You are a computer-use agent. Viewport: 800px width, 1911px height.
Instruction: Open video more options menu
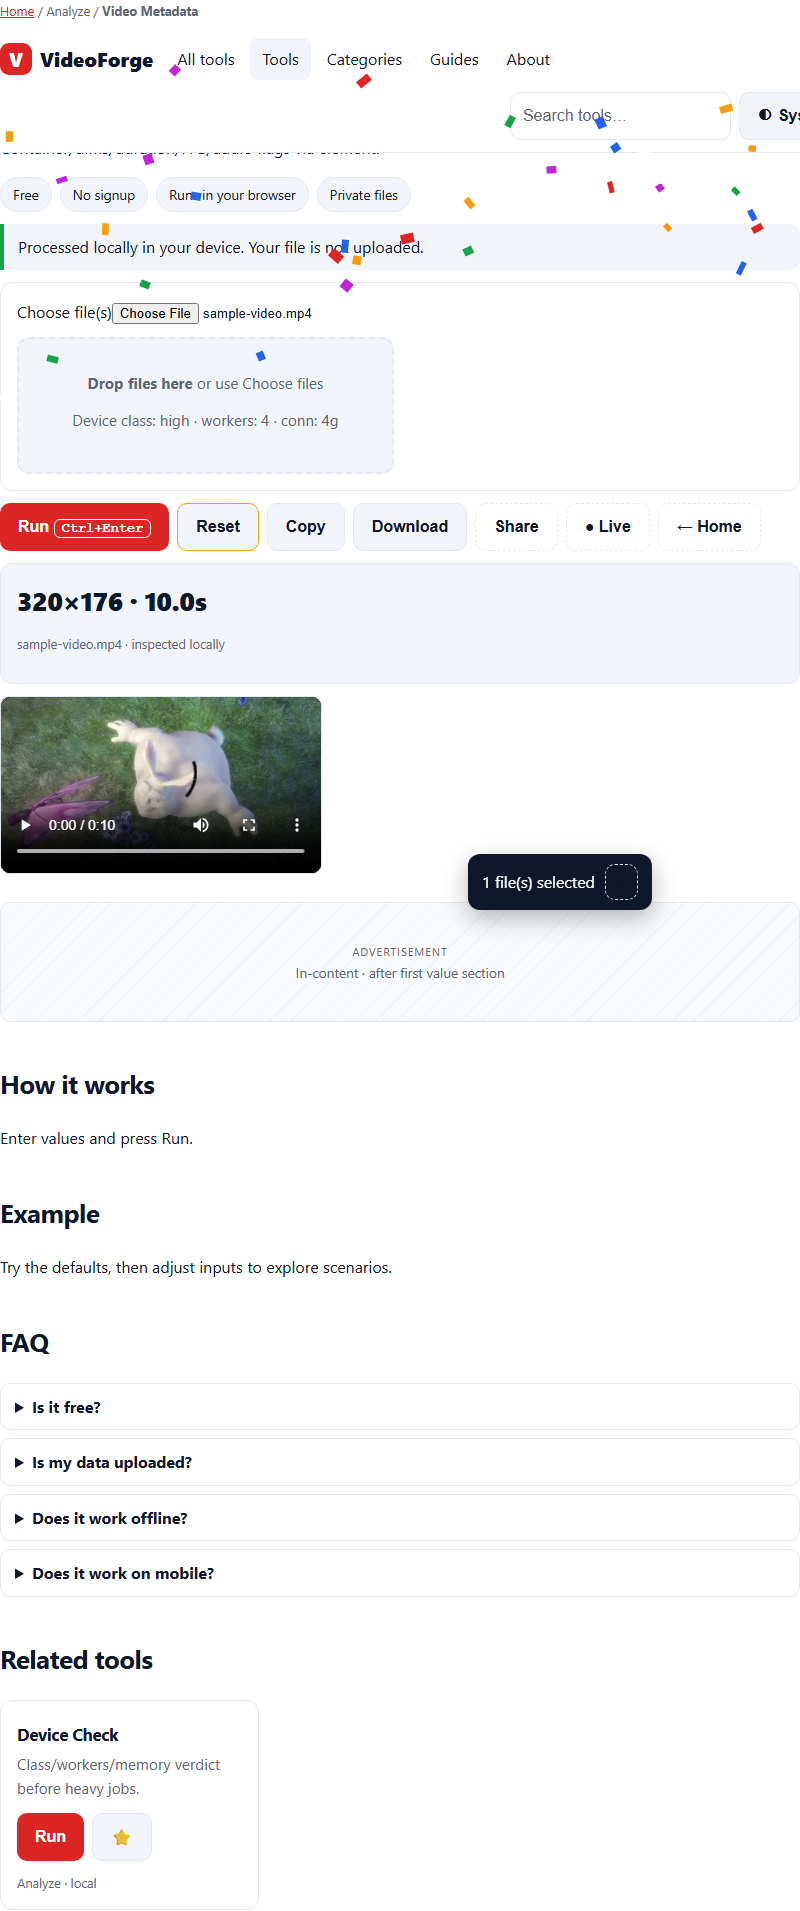(x=297, y=825)
